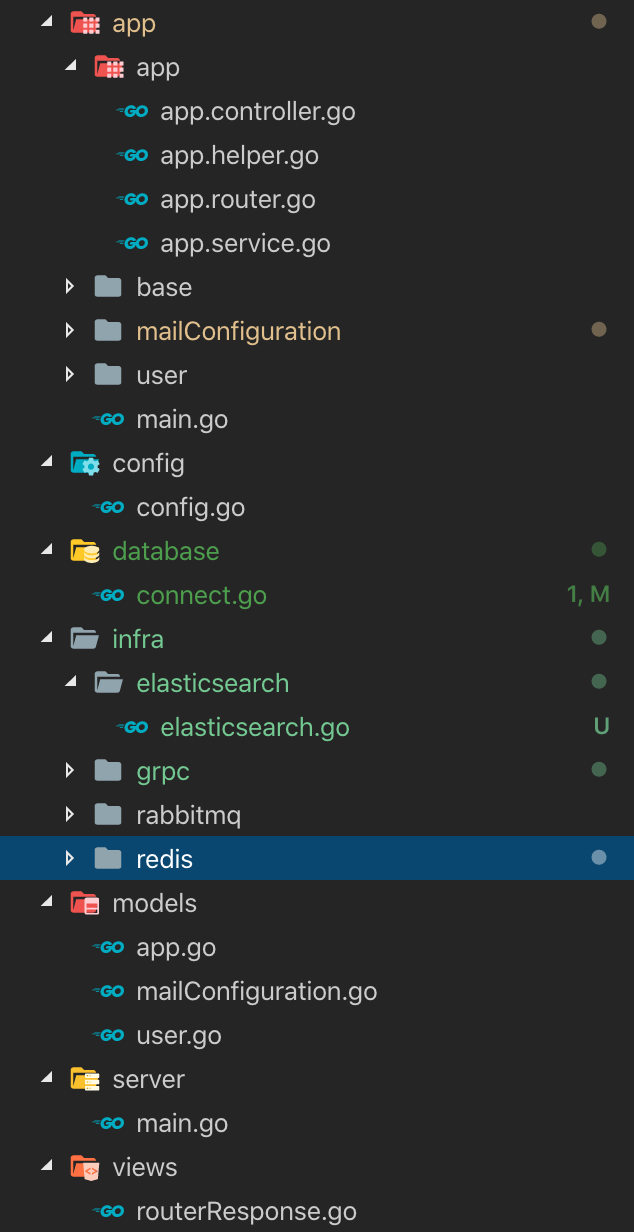Click the Go icon beside connect.go
Image resolution: width=634 pixels, height=1232 pixels.
click(x=108, y=595)
